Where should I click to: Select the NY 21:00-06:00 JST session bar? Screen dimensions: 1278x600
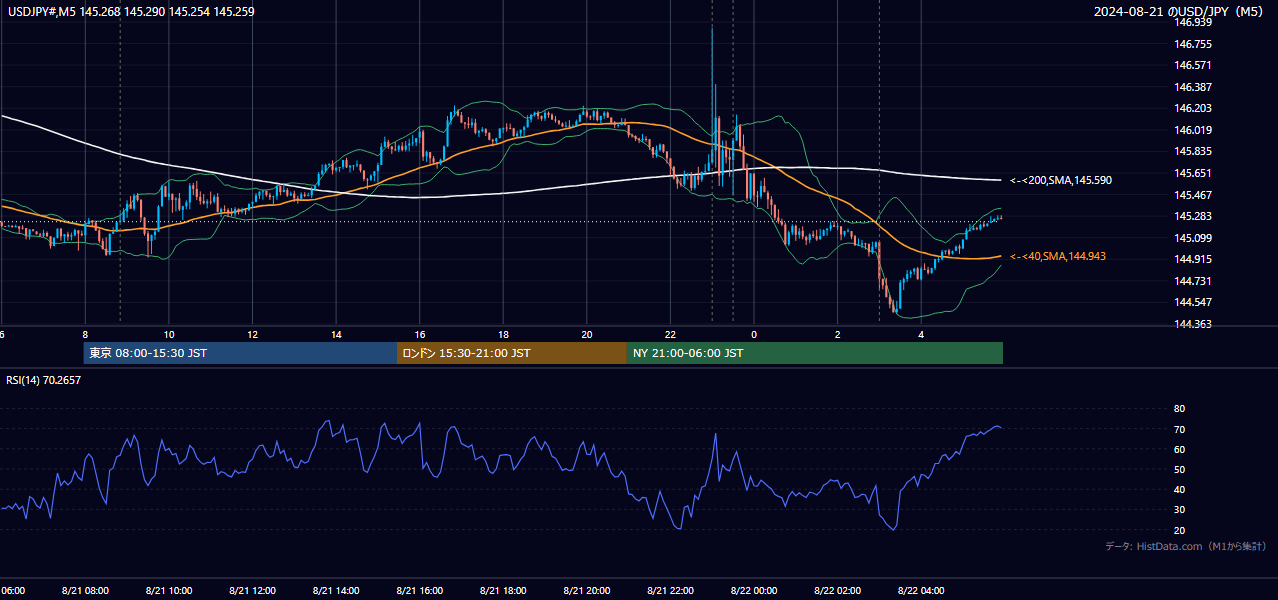tap(815, 353)
